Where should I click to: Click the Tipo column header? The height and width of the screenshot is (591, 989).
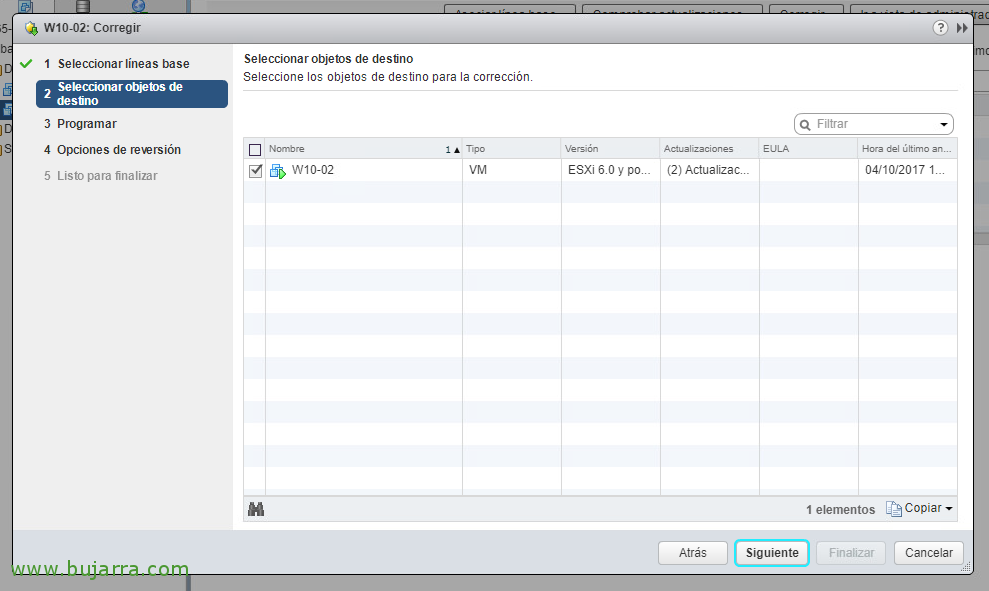pos(512,149)
